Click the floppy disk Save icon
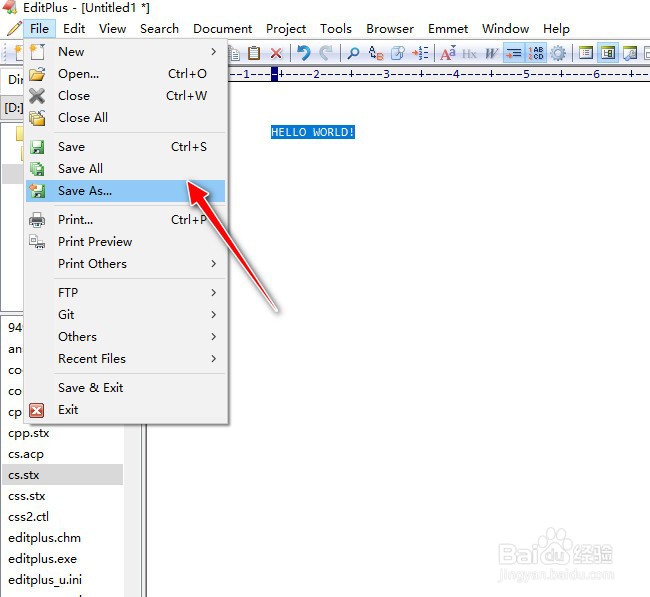 [x=37, y=147]
